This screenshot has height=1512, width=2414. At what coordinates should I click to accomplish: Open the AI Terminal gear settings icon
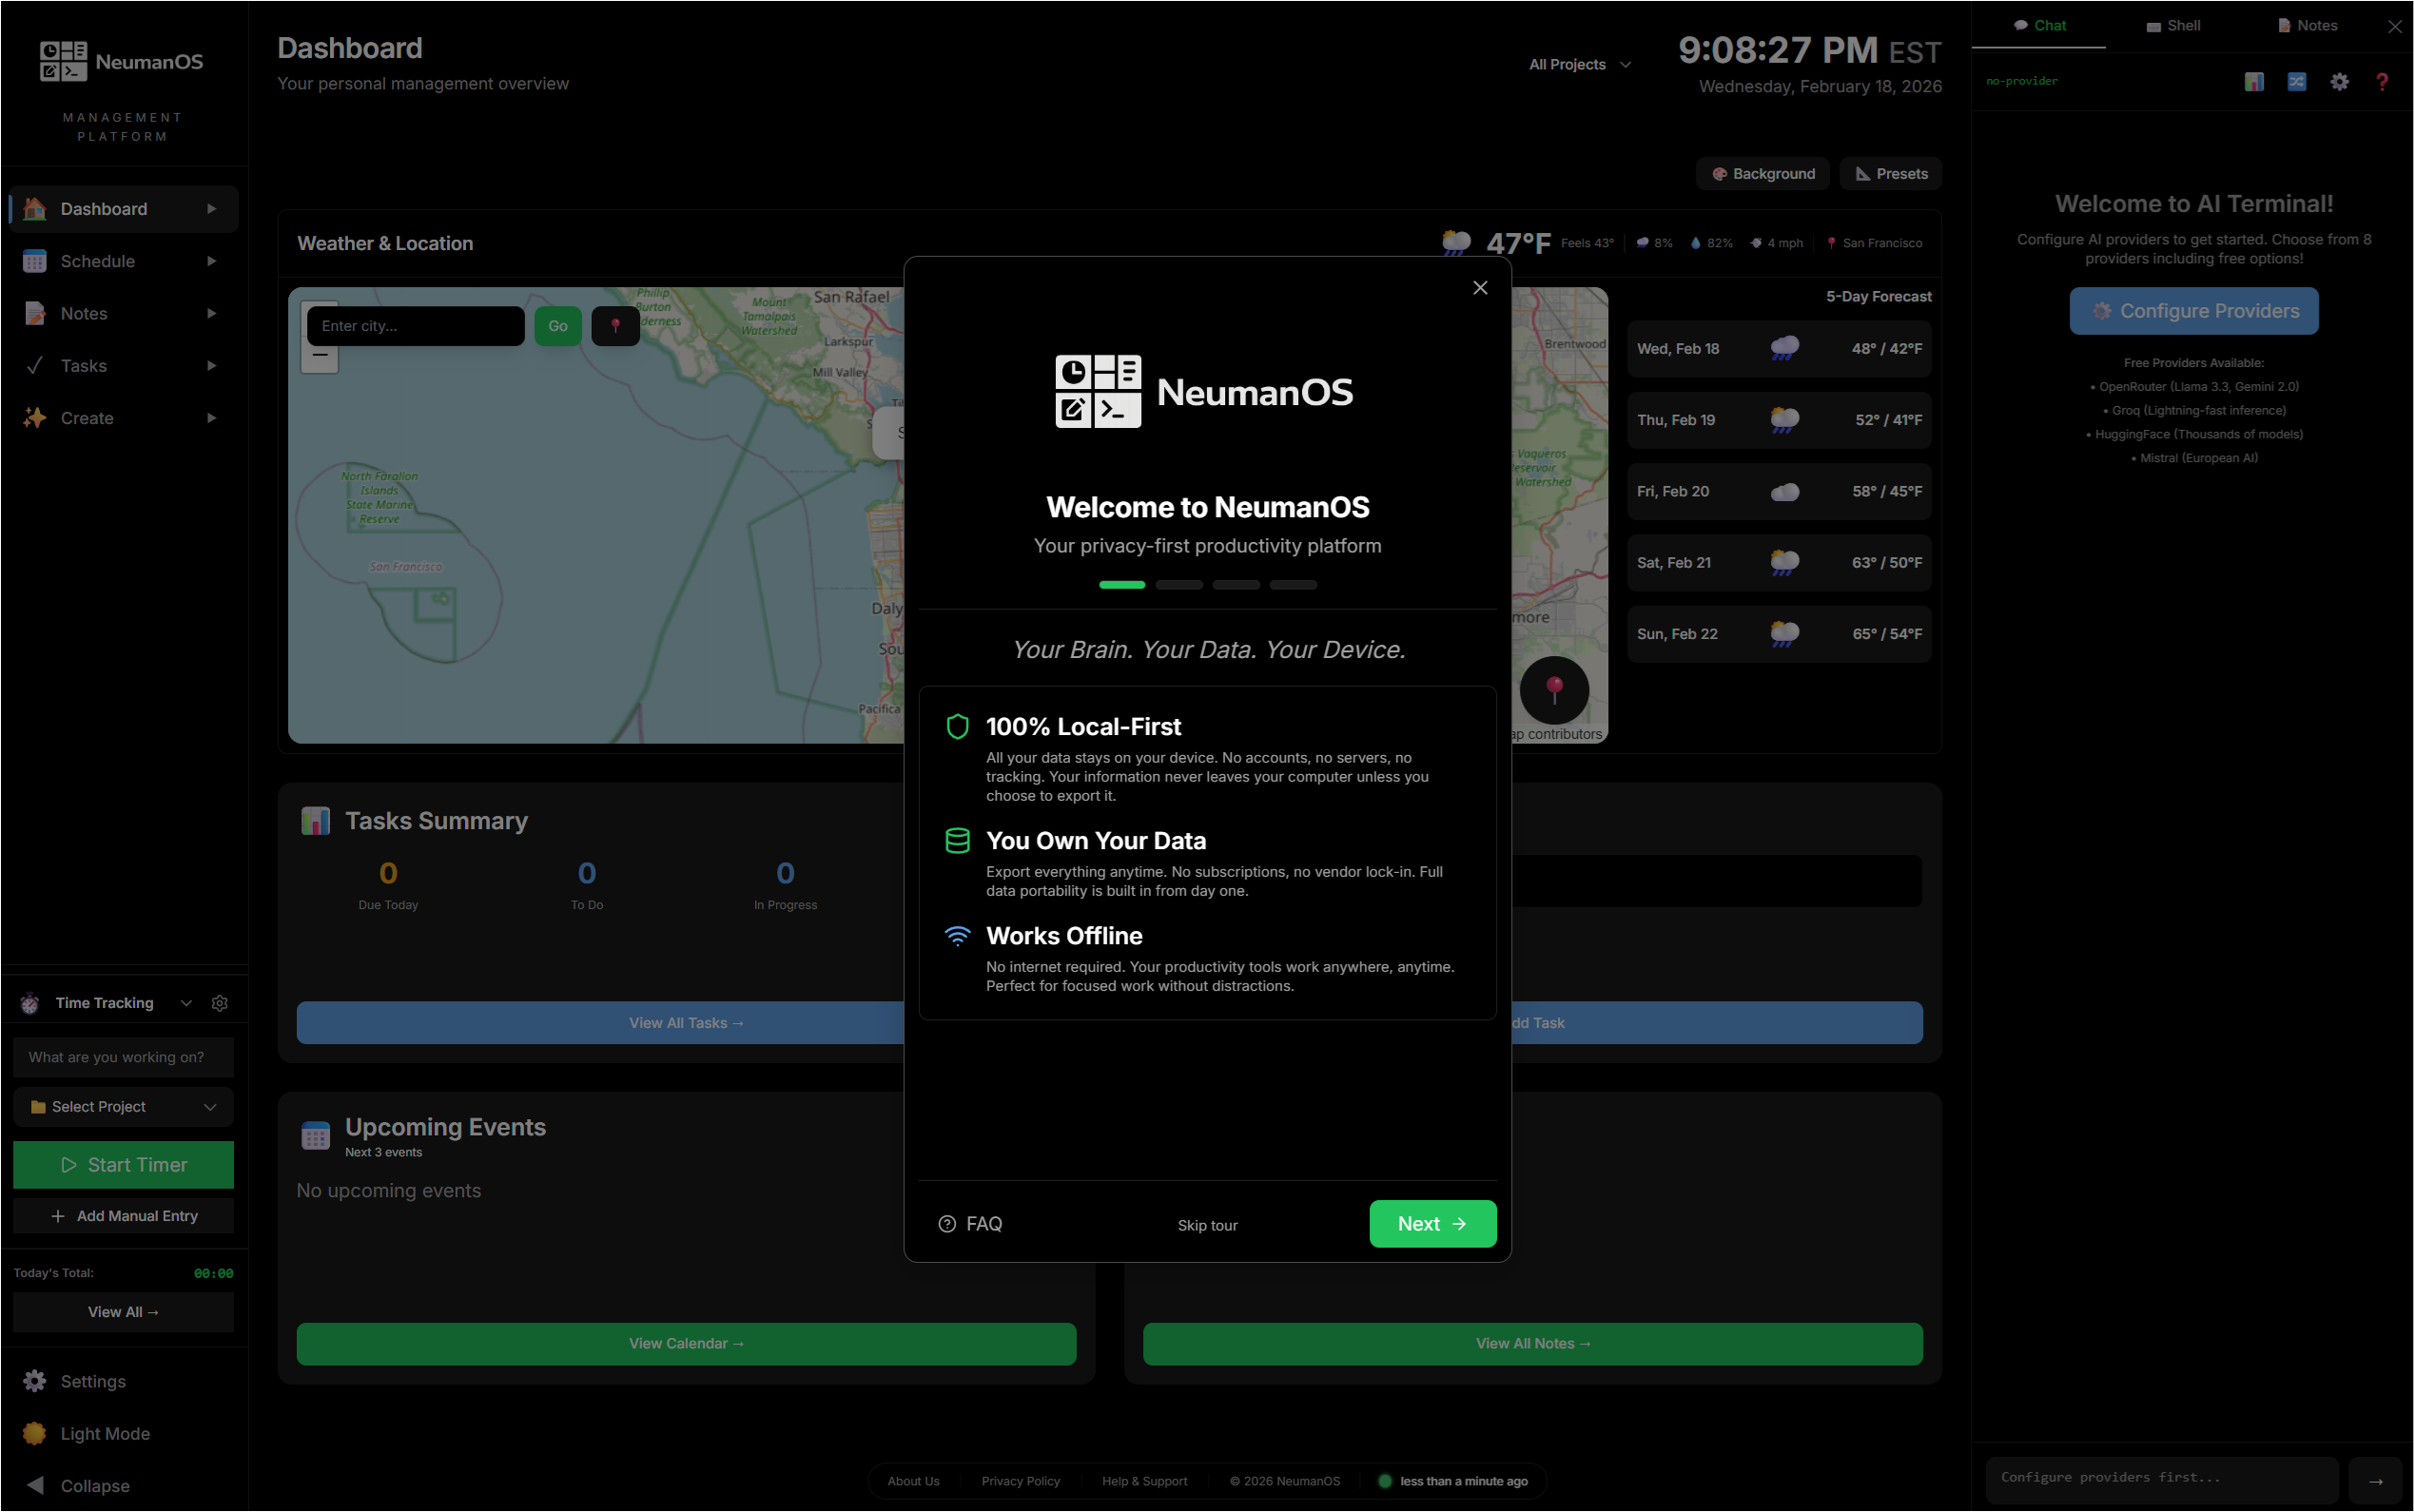[2339, 82]
